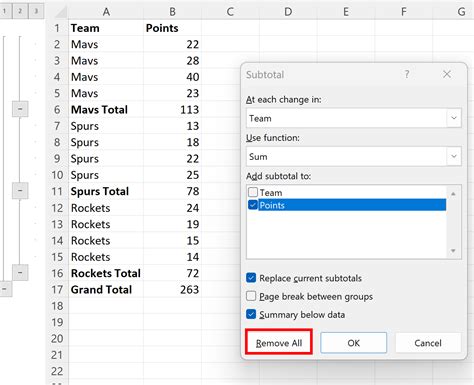Toggle Summary below data checkbox
This screenshot has width=474, height=385.
(251, 314)
